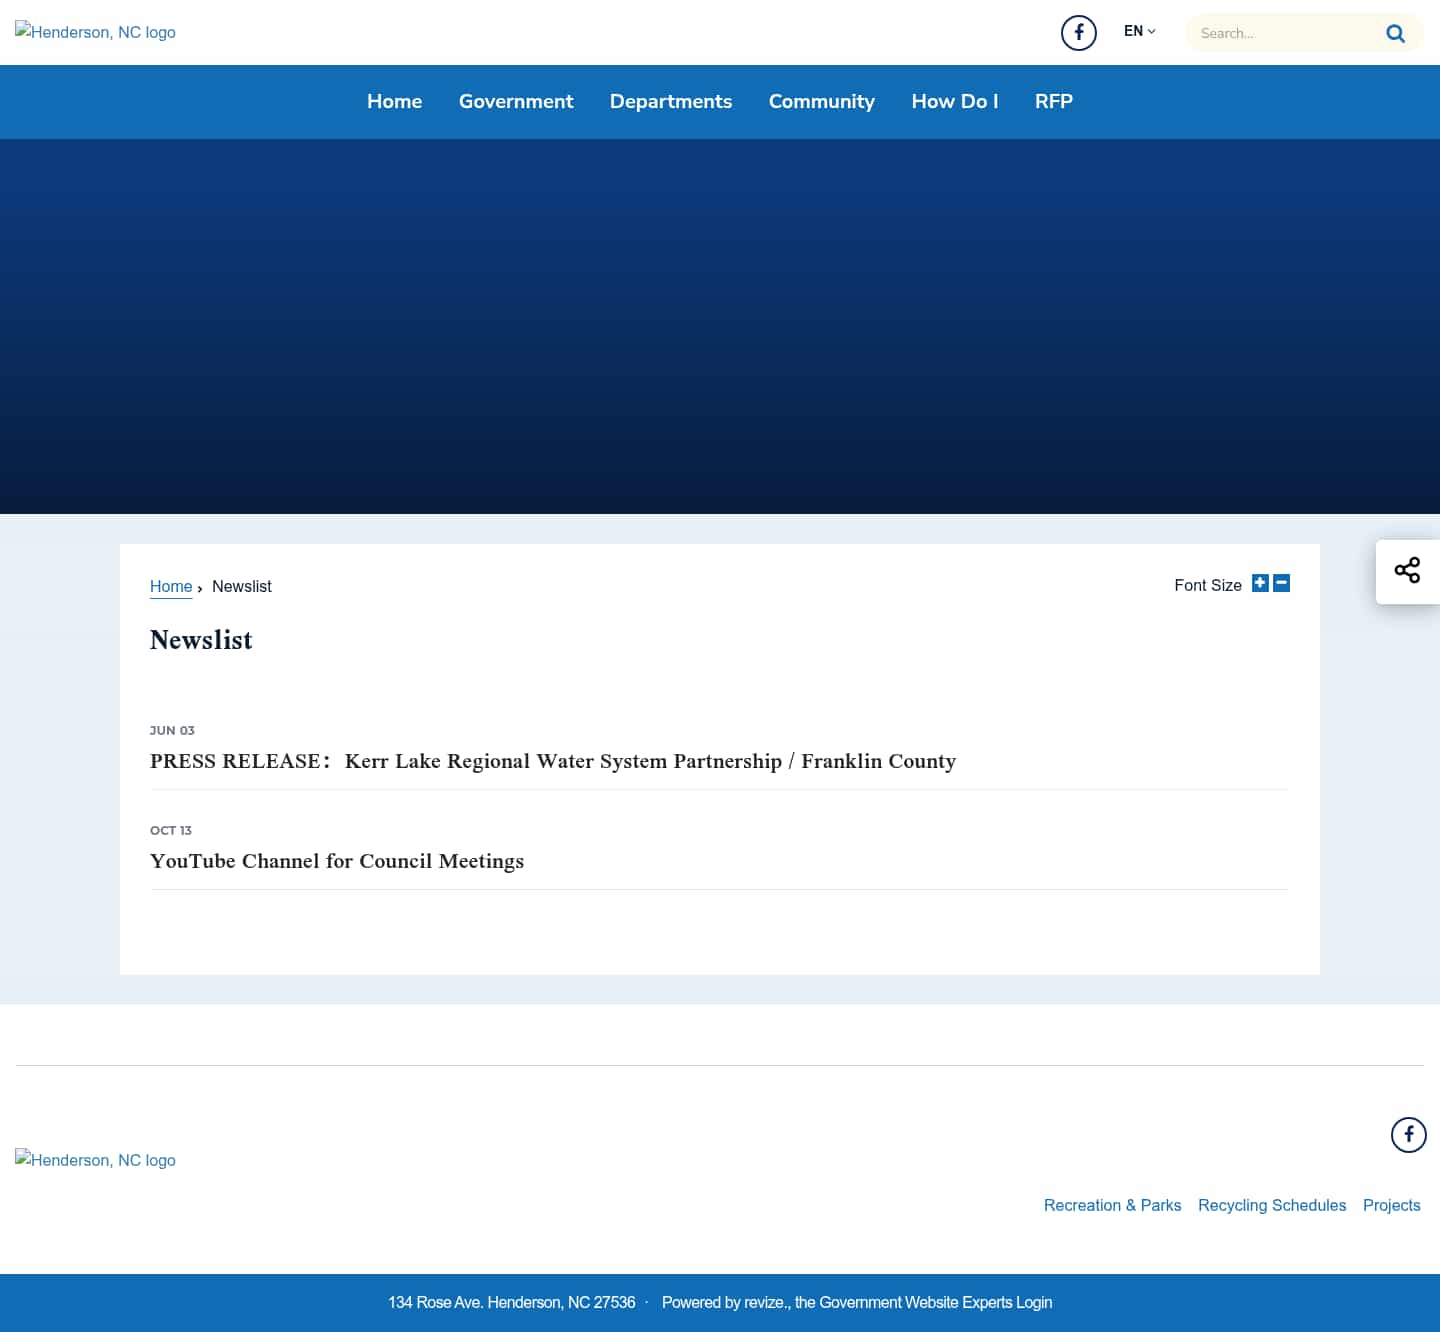Image resolution: width=1440 pixels, height=1332 pixels.
Task: Visit the Projects footer link
Action: pyautogui.click(x=1391, y=1205)
